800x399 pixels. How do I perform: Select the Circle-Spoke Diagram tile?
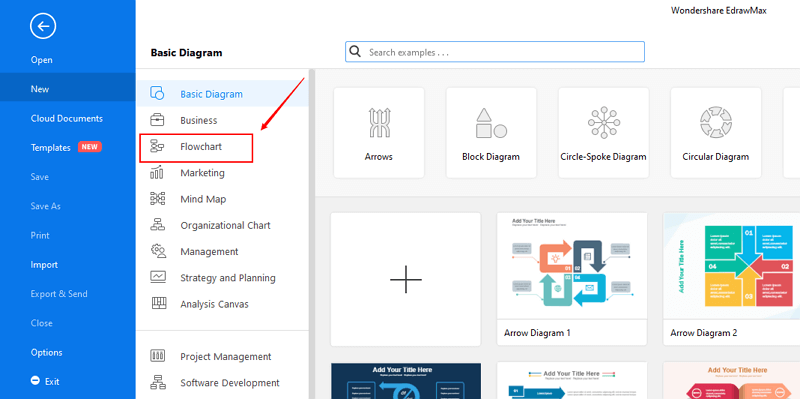pos(604,133)
